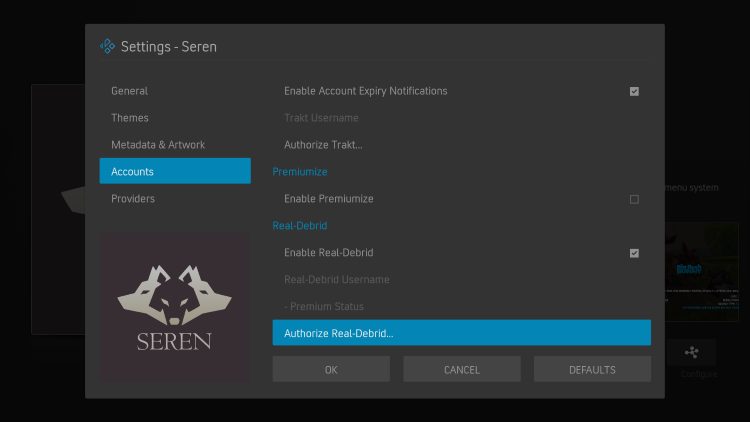750x422 pixels.
Task: Click Authorize Real-Debrid... option
Action: pyautogui.click(x=462, y=333)
